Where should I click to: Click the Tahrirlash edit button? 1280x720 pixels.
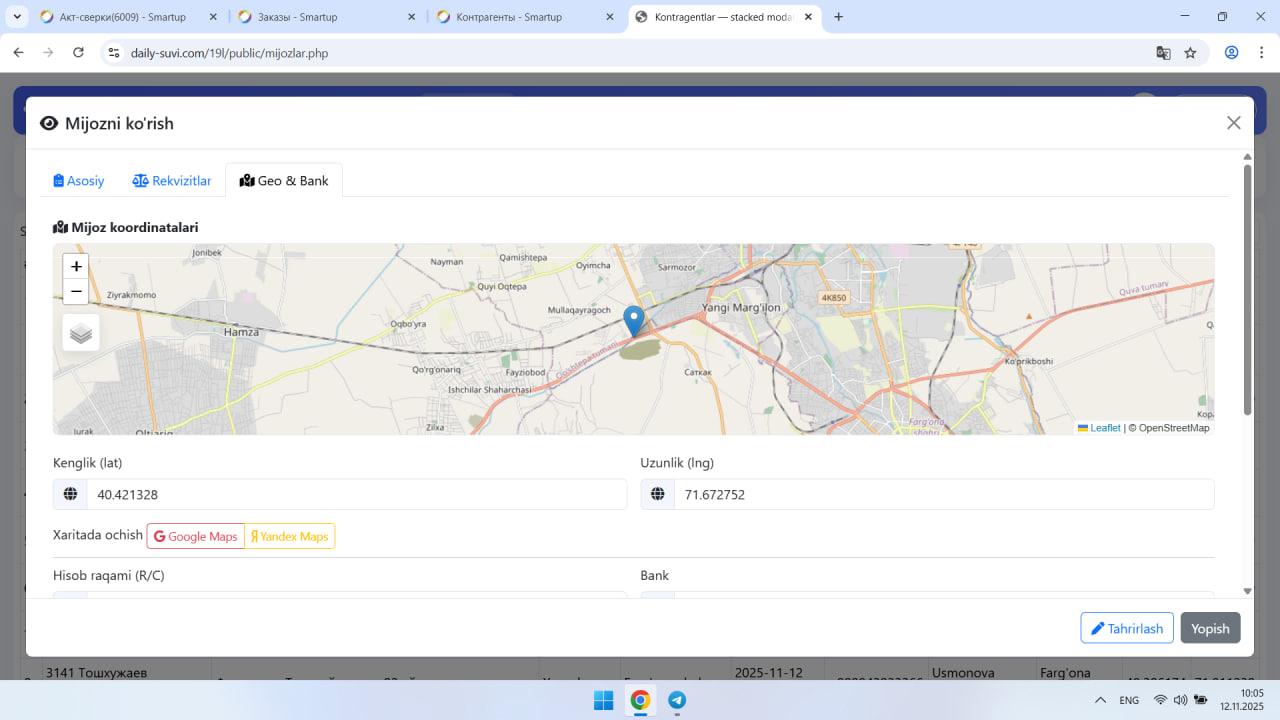[1126, 628]
